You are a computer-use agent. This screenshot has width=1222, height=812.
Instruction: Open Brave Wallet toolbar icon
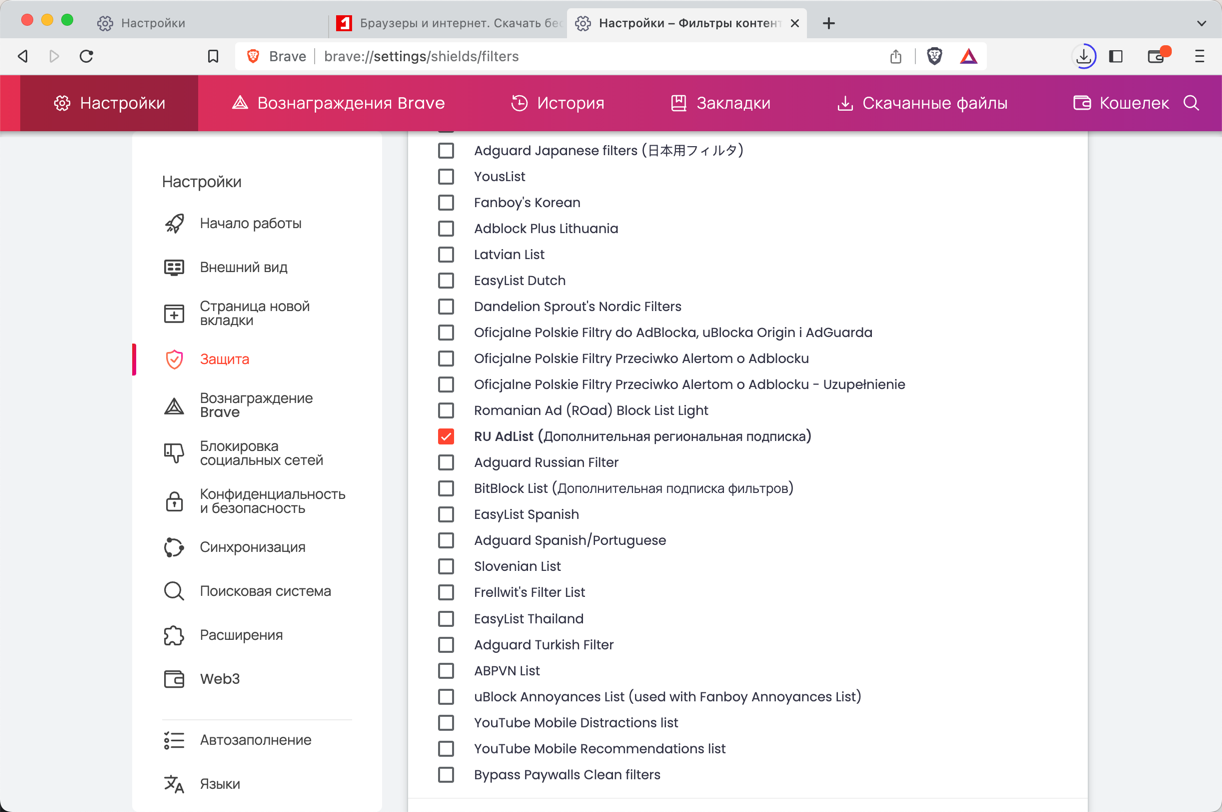click(1157, 57)
